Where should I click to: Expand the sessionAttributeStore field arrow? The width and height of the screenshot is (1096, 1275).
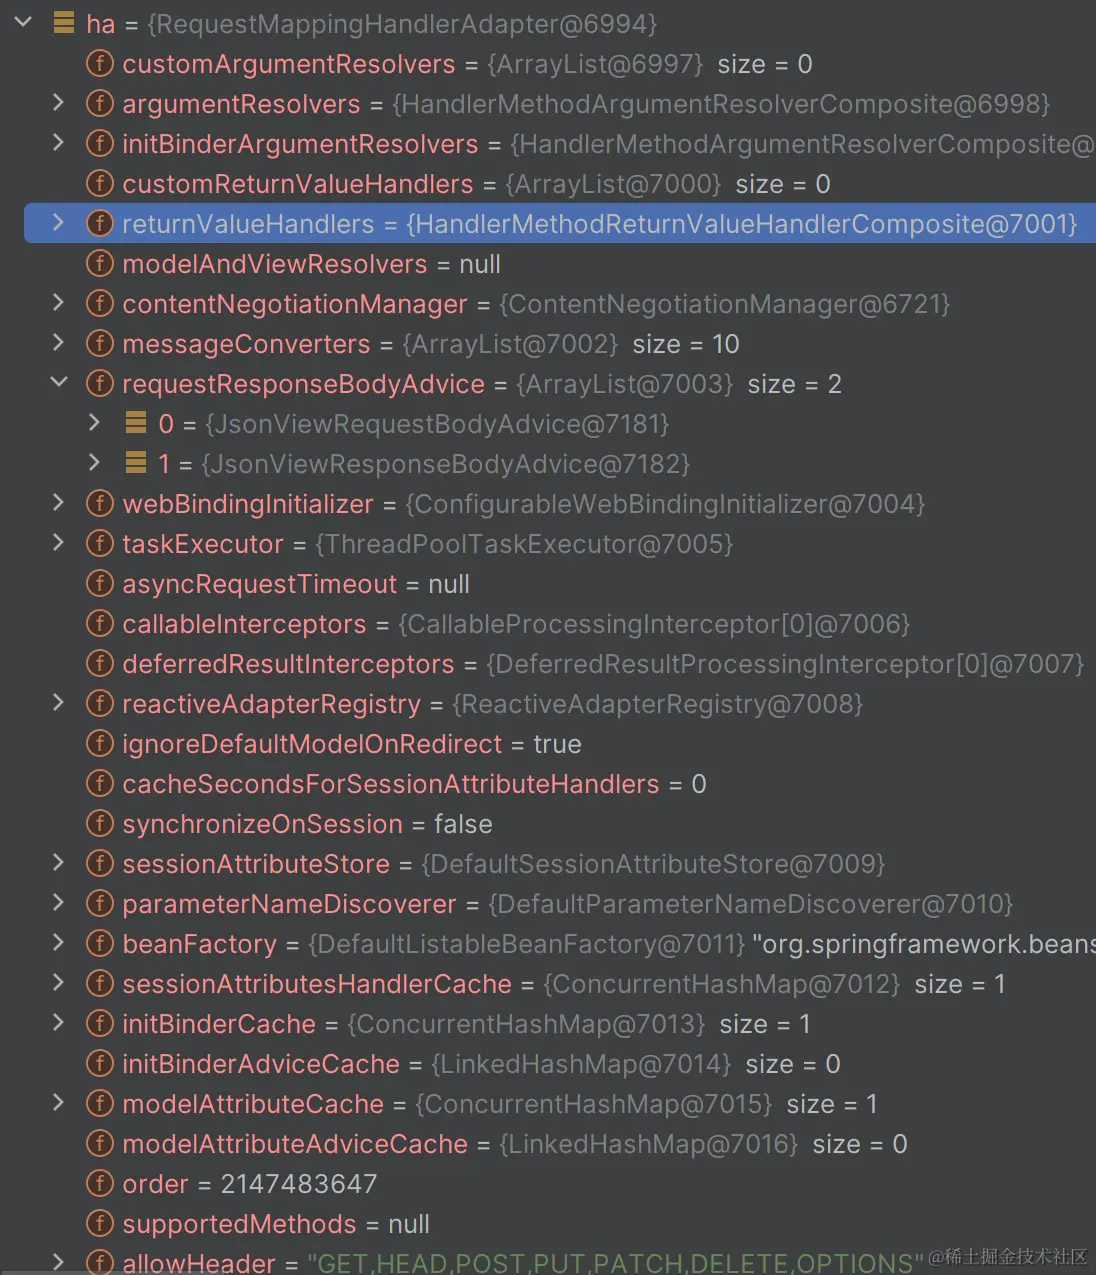(58, 862)
